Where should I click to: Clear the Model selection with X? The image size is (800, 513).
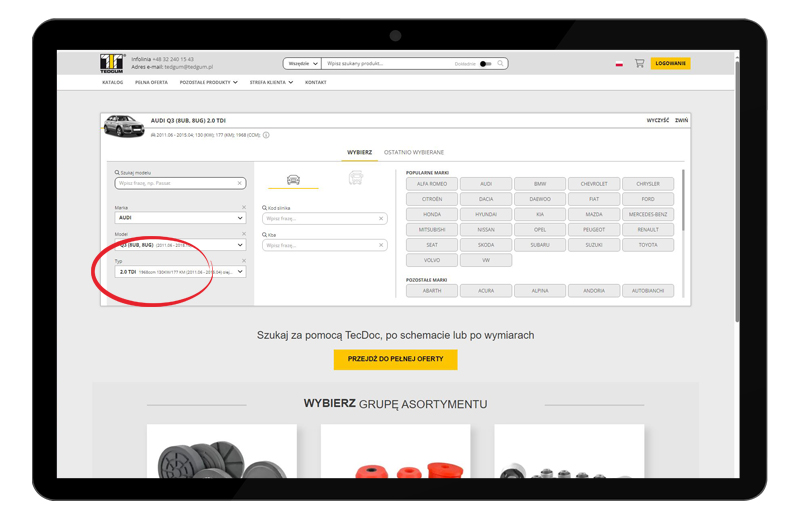tap(244, 233)
